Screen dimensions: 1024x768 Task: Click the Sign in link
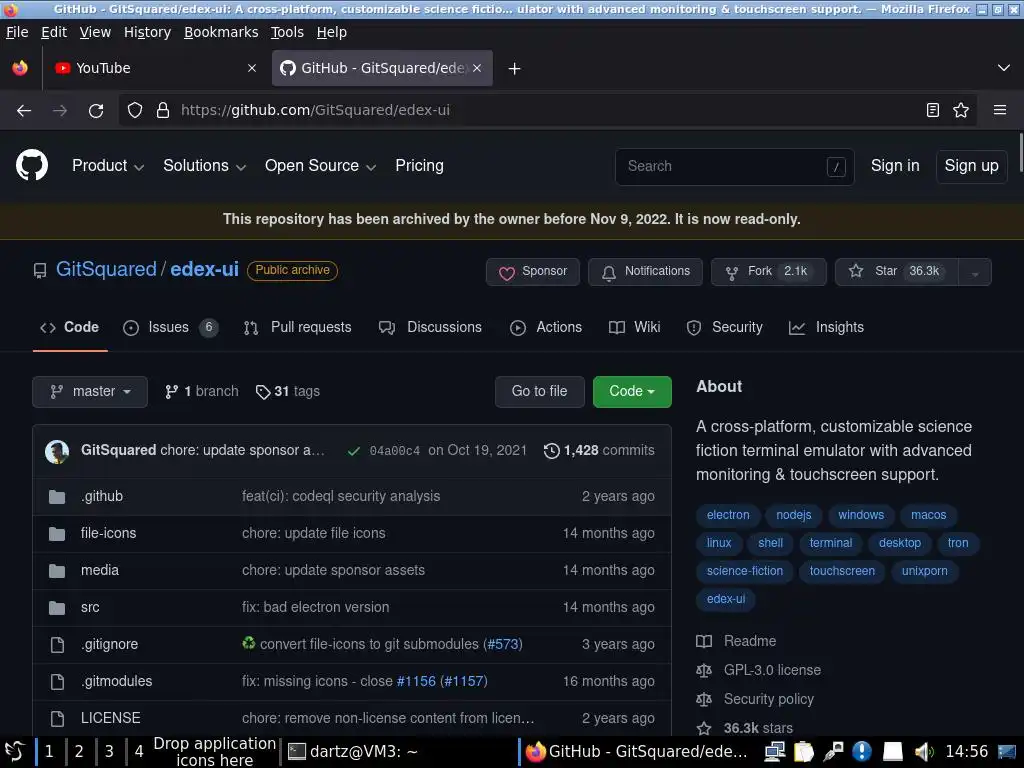coord(895,166)
